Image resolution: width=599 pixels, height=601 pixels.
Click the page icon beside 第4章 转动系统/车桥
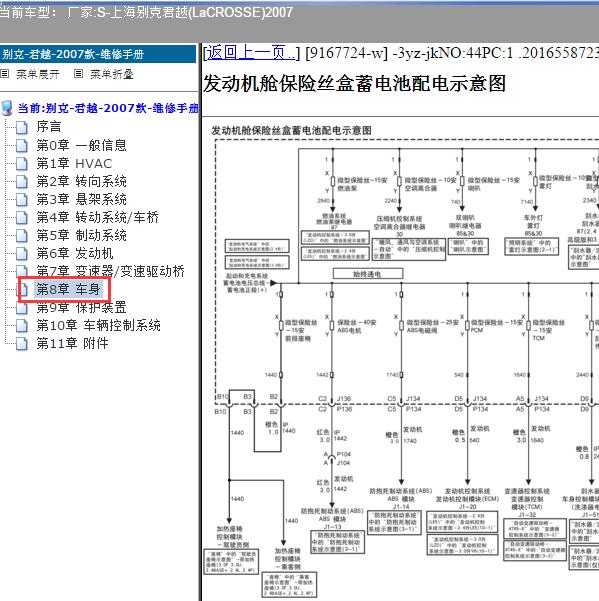[22, 217]
